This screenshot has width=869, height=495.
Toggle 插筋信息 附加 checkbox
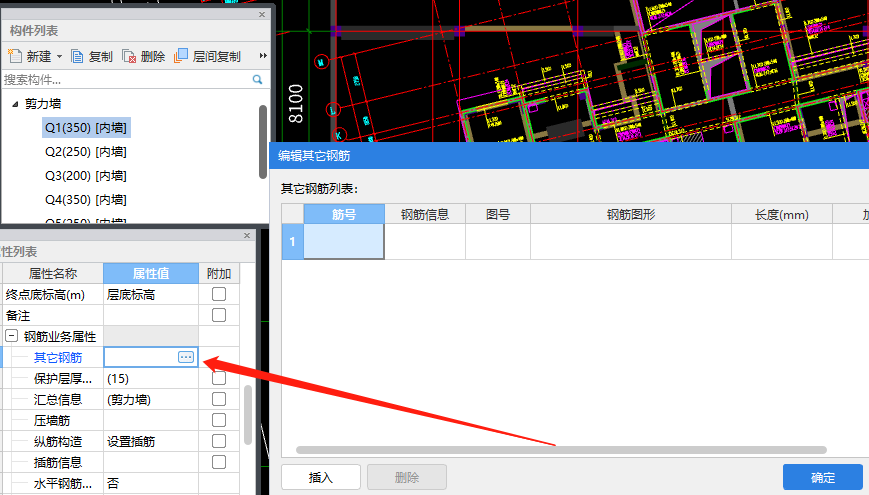pos(219,462)
